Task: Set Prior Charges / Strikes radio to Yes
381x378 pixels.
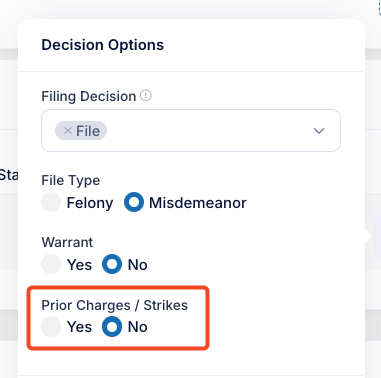Action: (x=51, y=327)
